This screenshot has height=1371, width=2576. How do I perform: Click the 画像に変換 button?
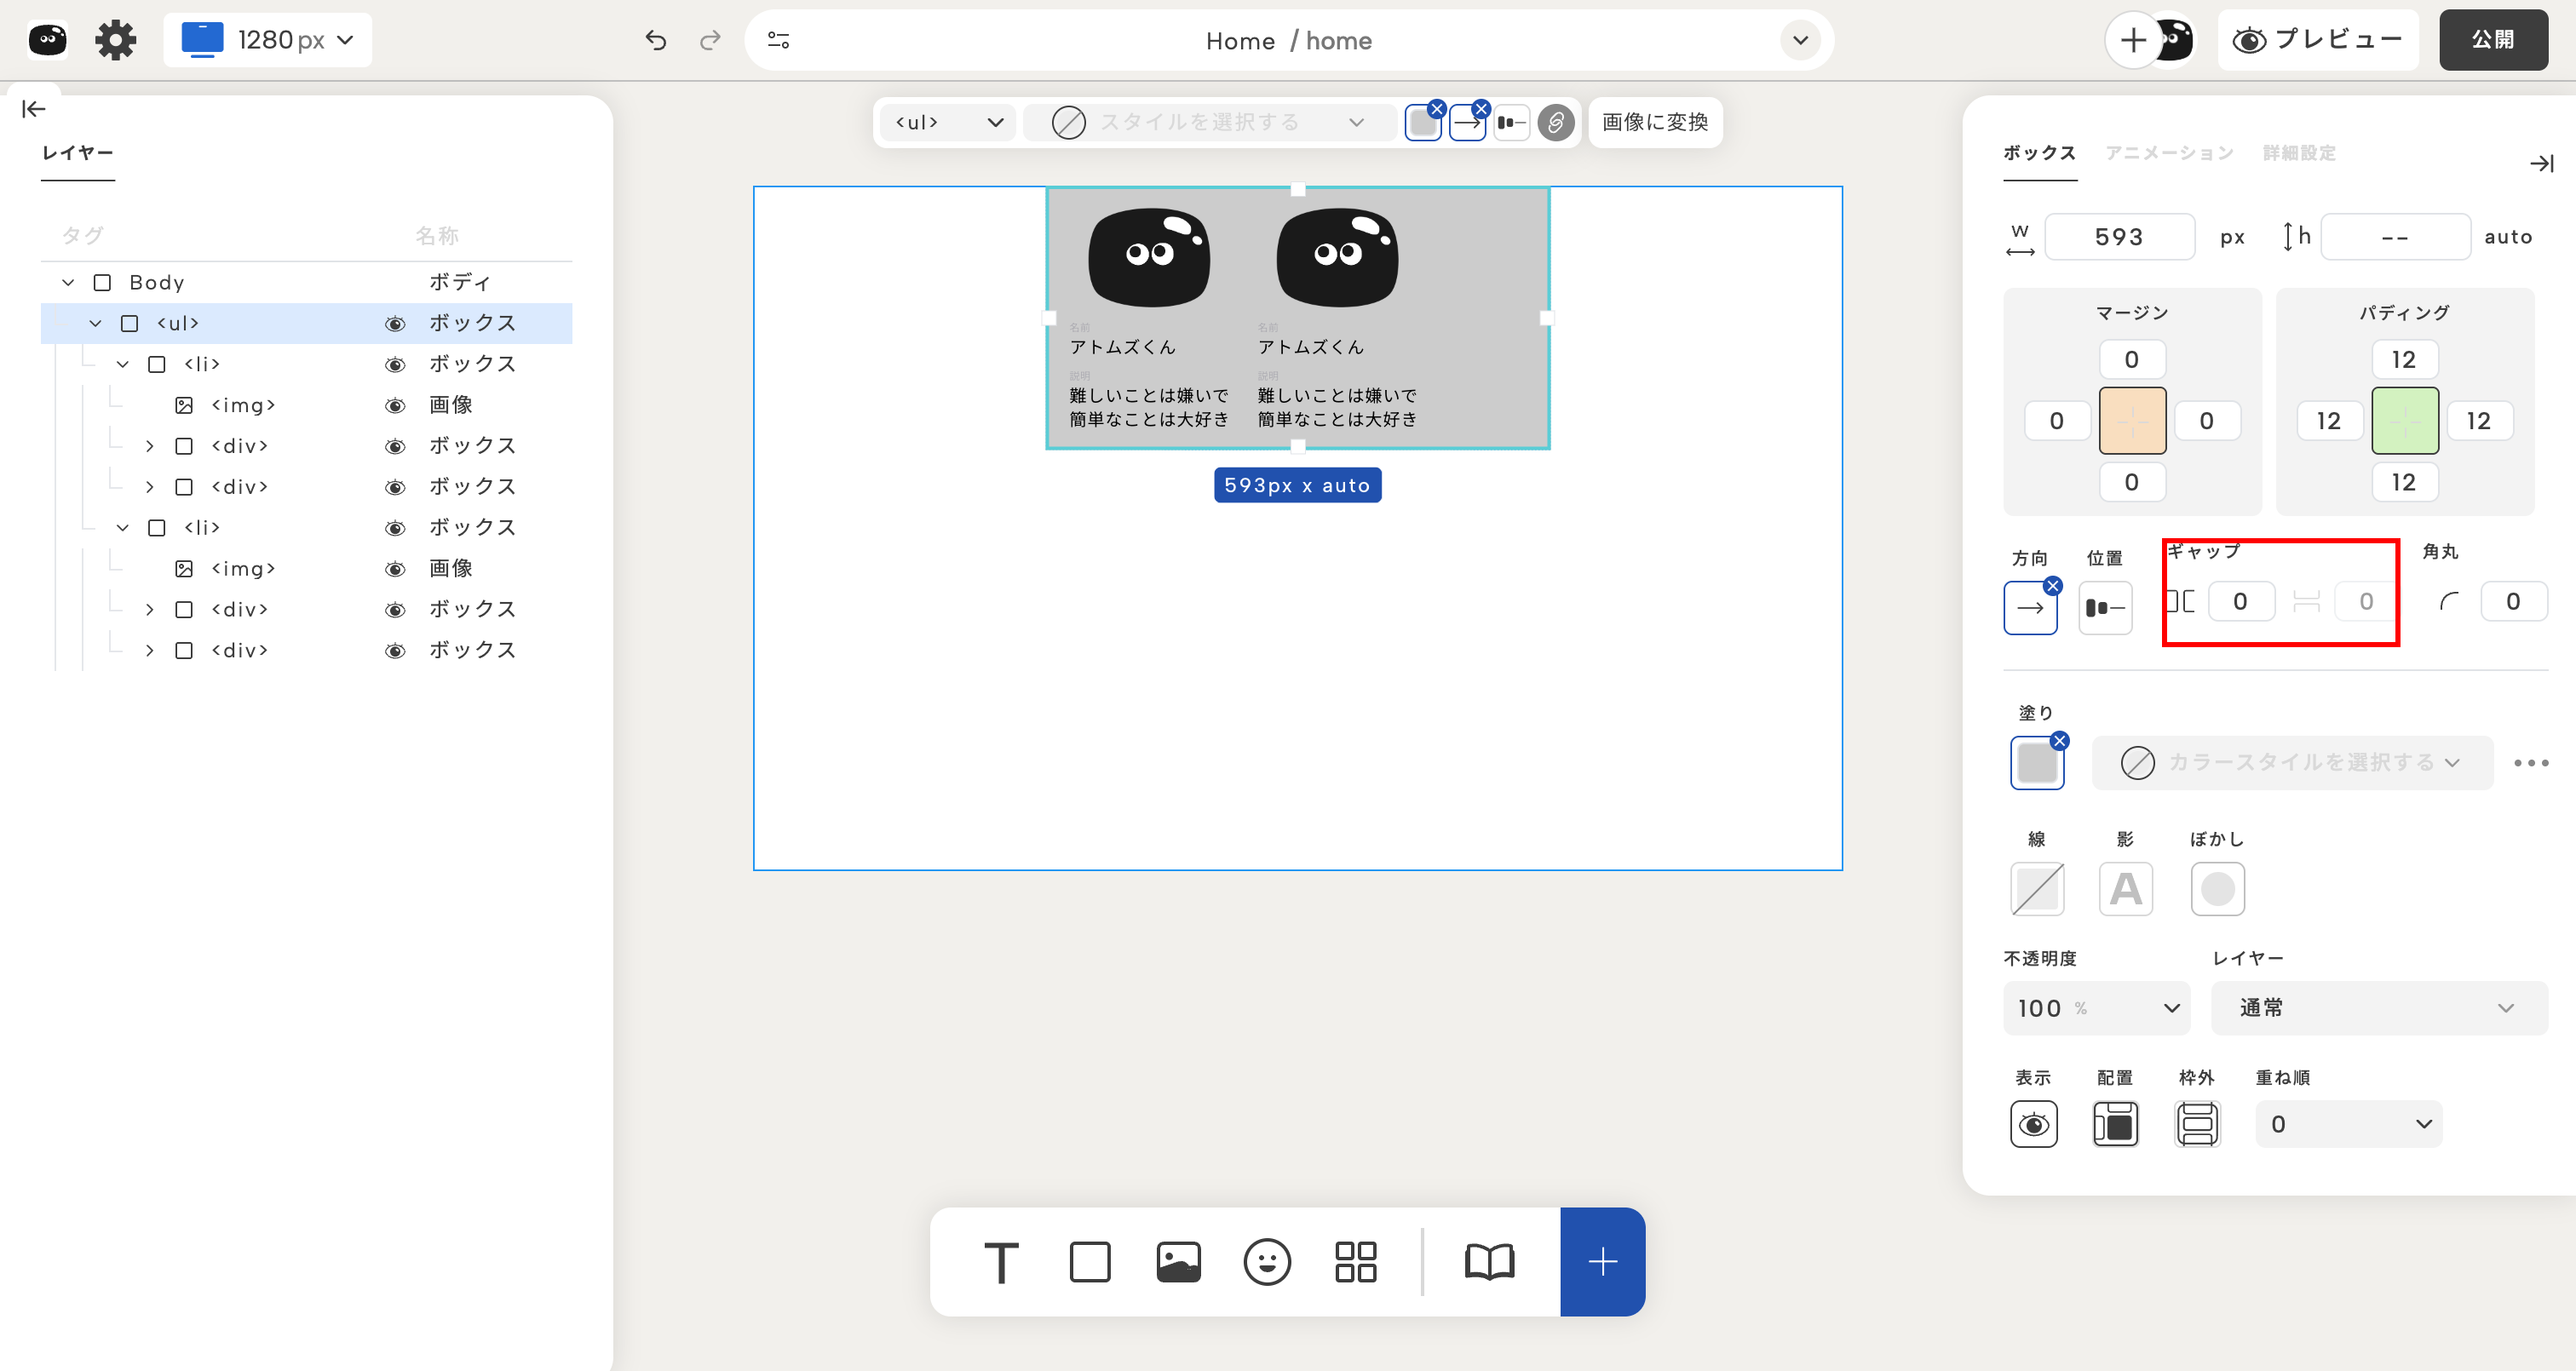(1654, 122)
